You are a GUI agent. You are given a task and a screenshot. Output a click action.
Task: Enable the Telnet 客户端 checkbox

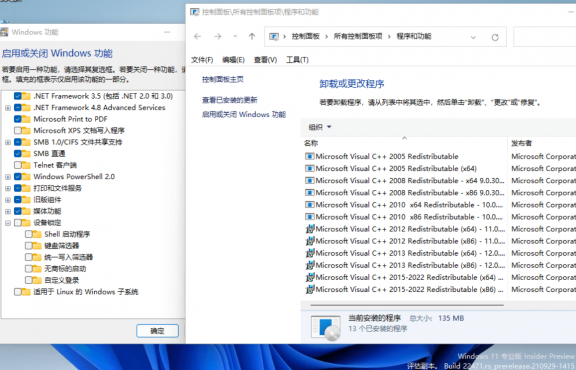click(x=18, y=165)
